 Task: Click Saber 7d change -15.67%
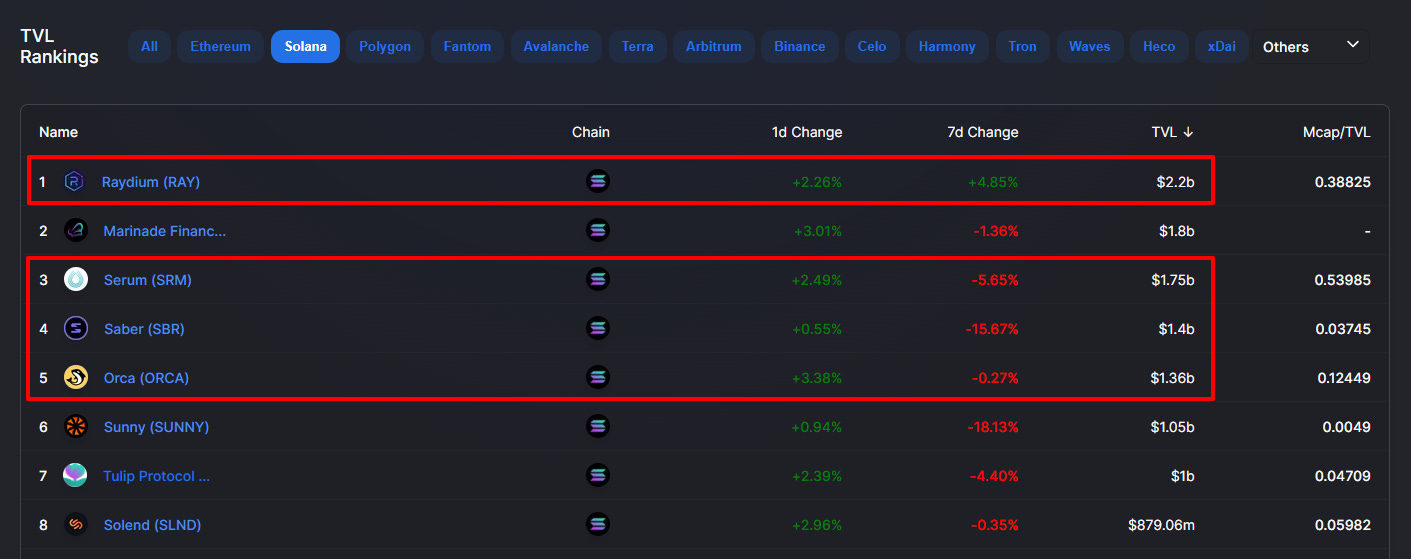point(990,329)
